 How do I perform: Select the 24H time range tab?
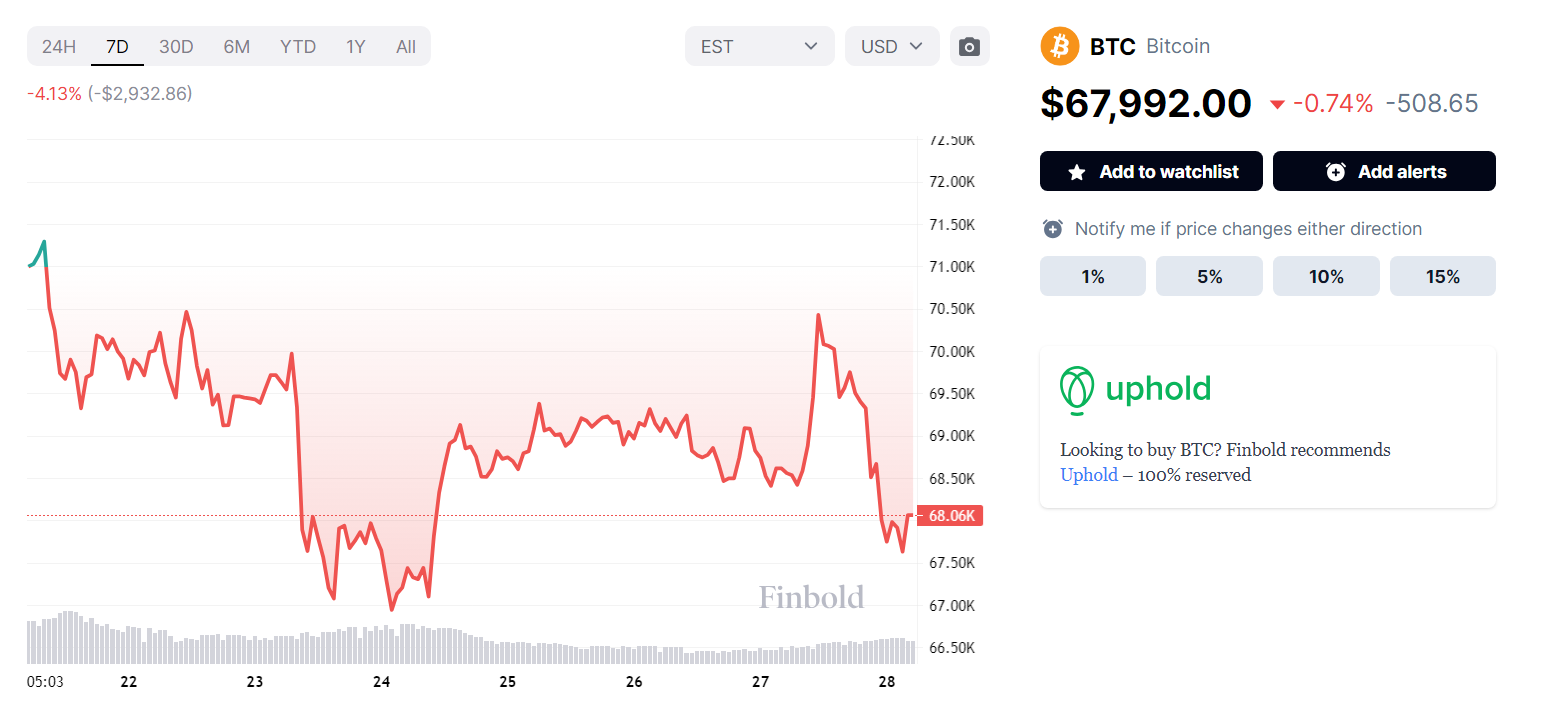pyautogui.click(x=59, y=47)
